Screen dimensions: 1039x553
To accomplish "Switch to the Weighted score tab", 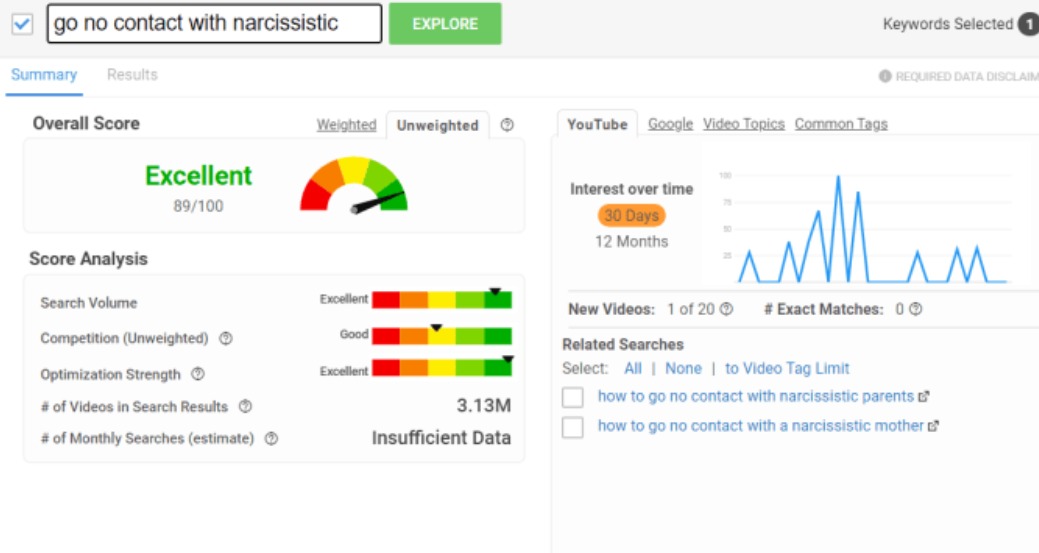I will (346, 125).
